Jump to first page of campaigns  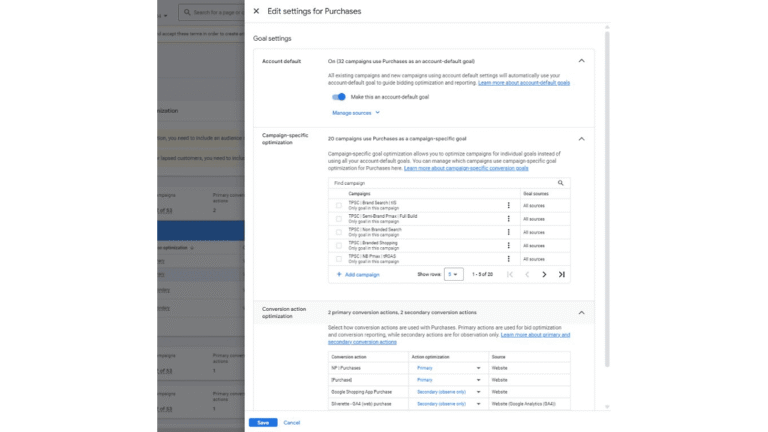(x=510, y=274)
